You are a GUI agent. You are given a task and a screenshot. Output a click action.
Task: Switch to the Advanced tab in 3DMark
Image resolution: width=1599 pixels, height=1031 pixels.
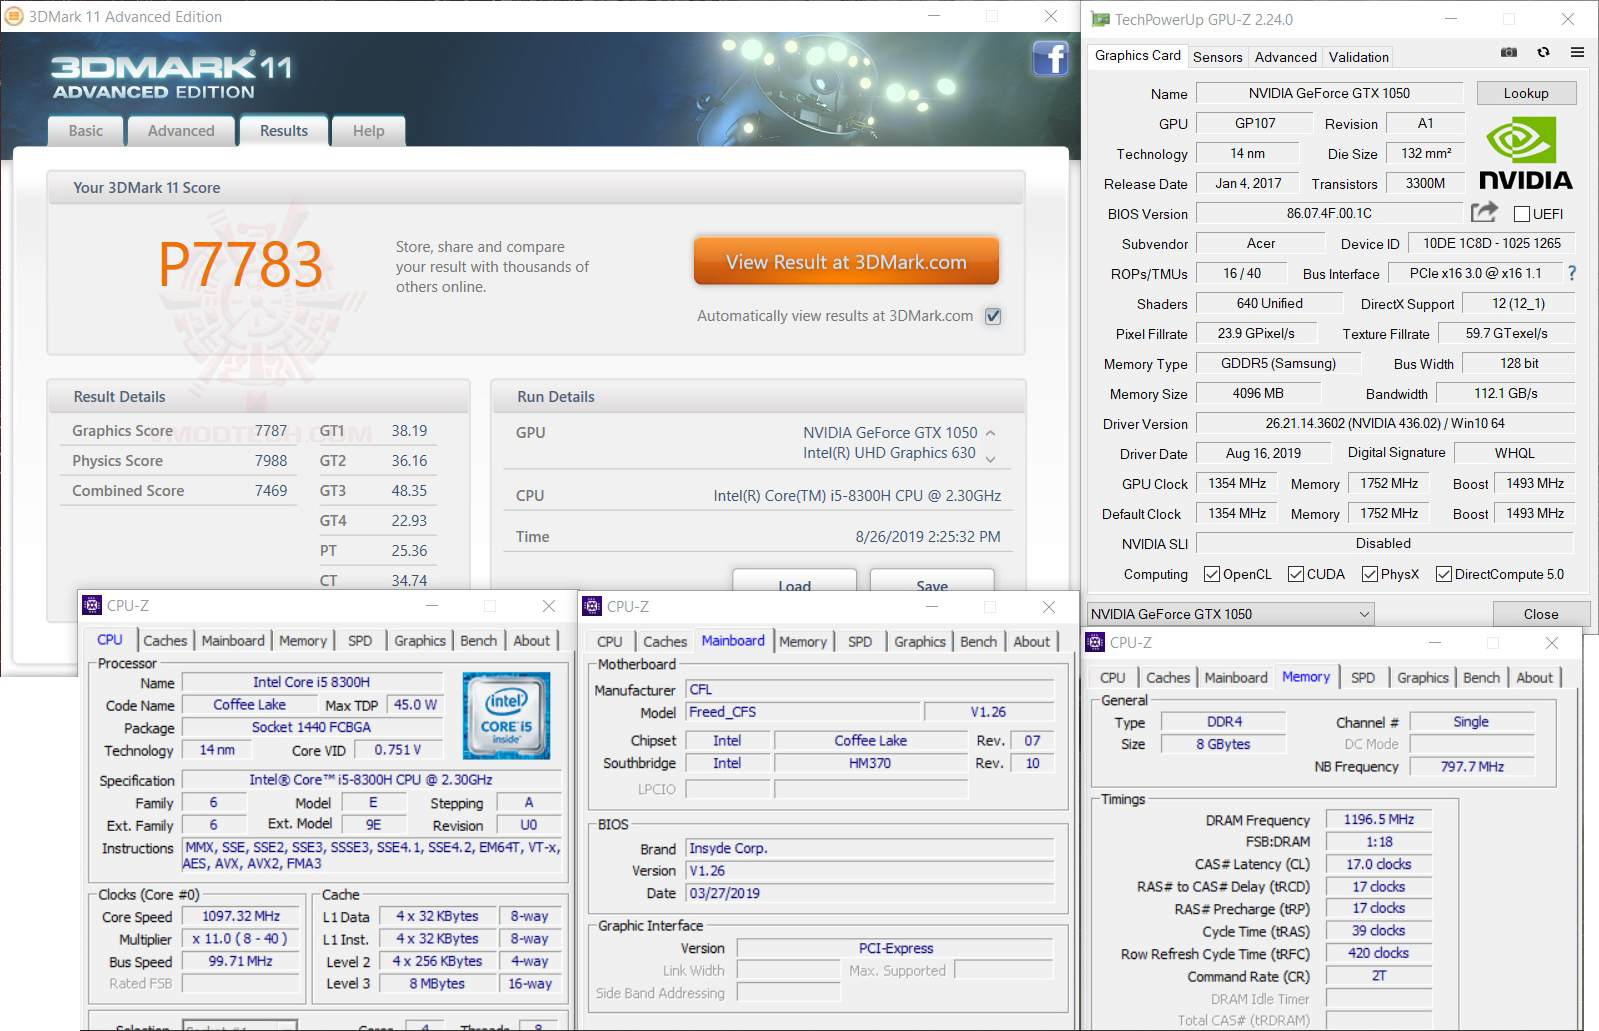coord(181,131)
